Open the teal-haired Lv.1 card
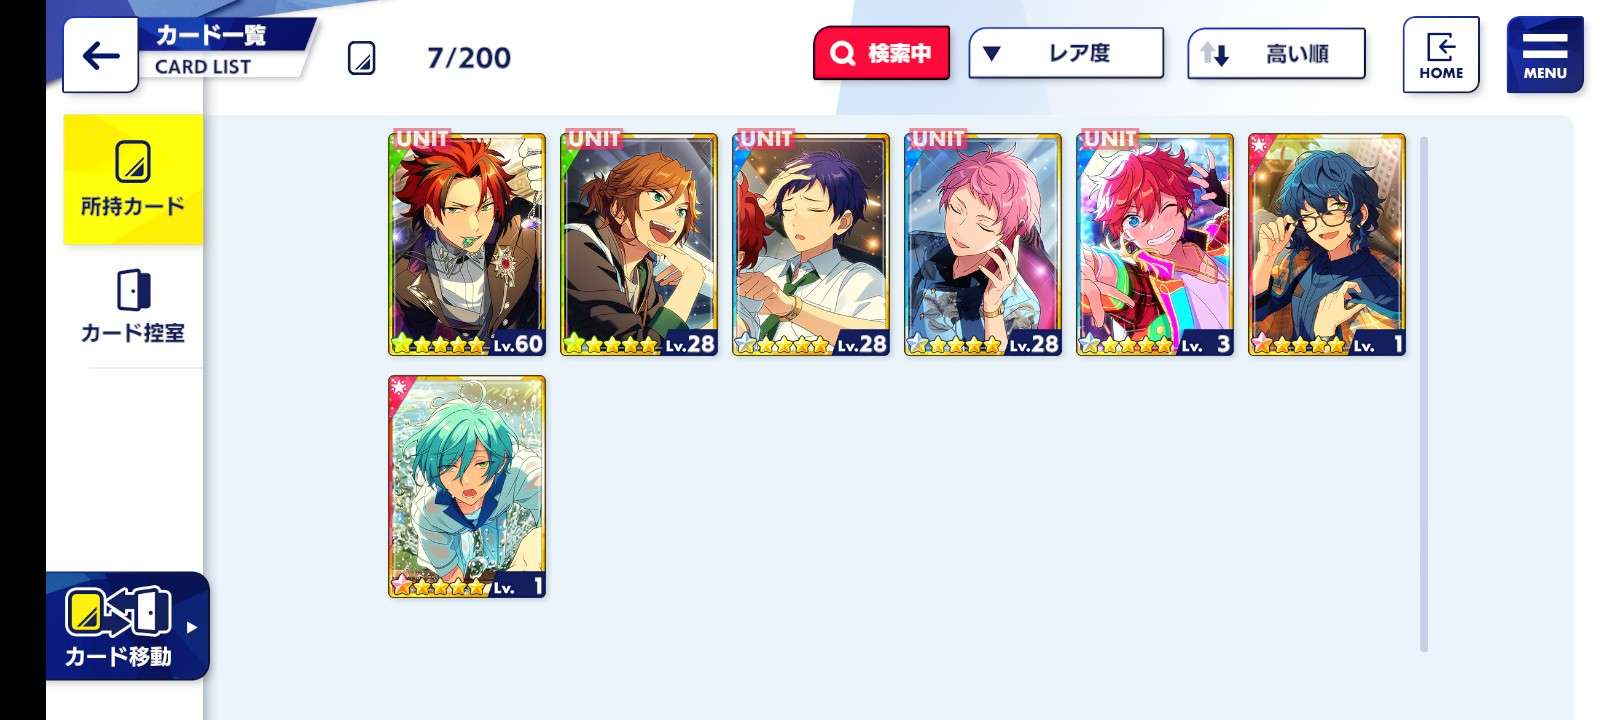This screenshot has height=720, width=1600. (467, 487)
